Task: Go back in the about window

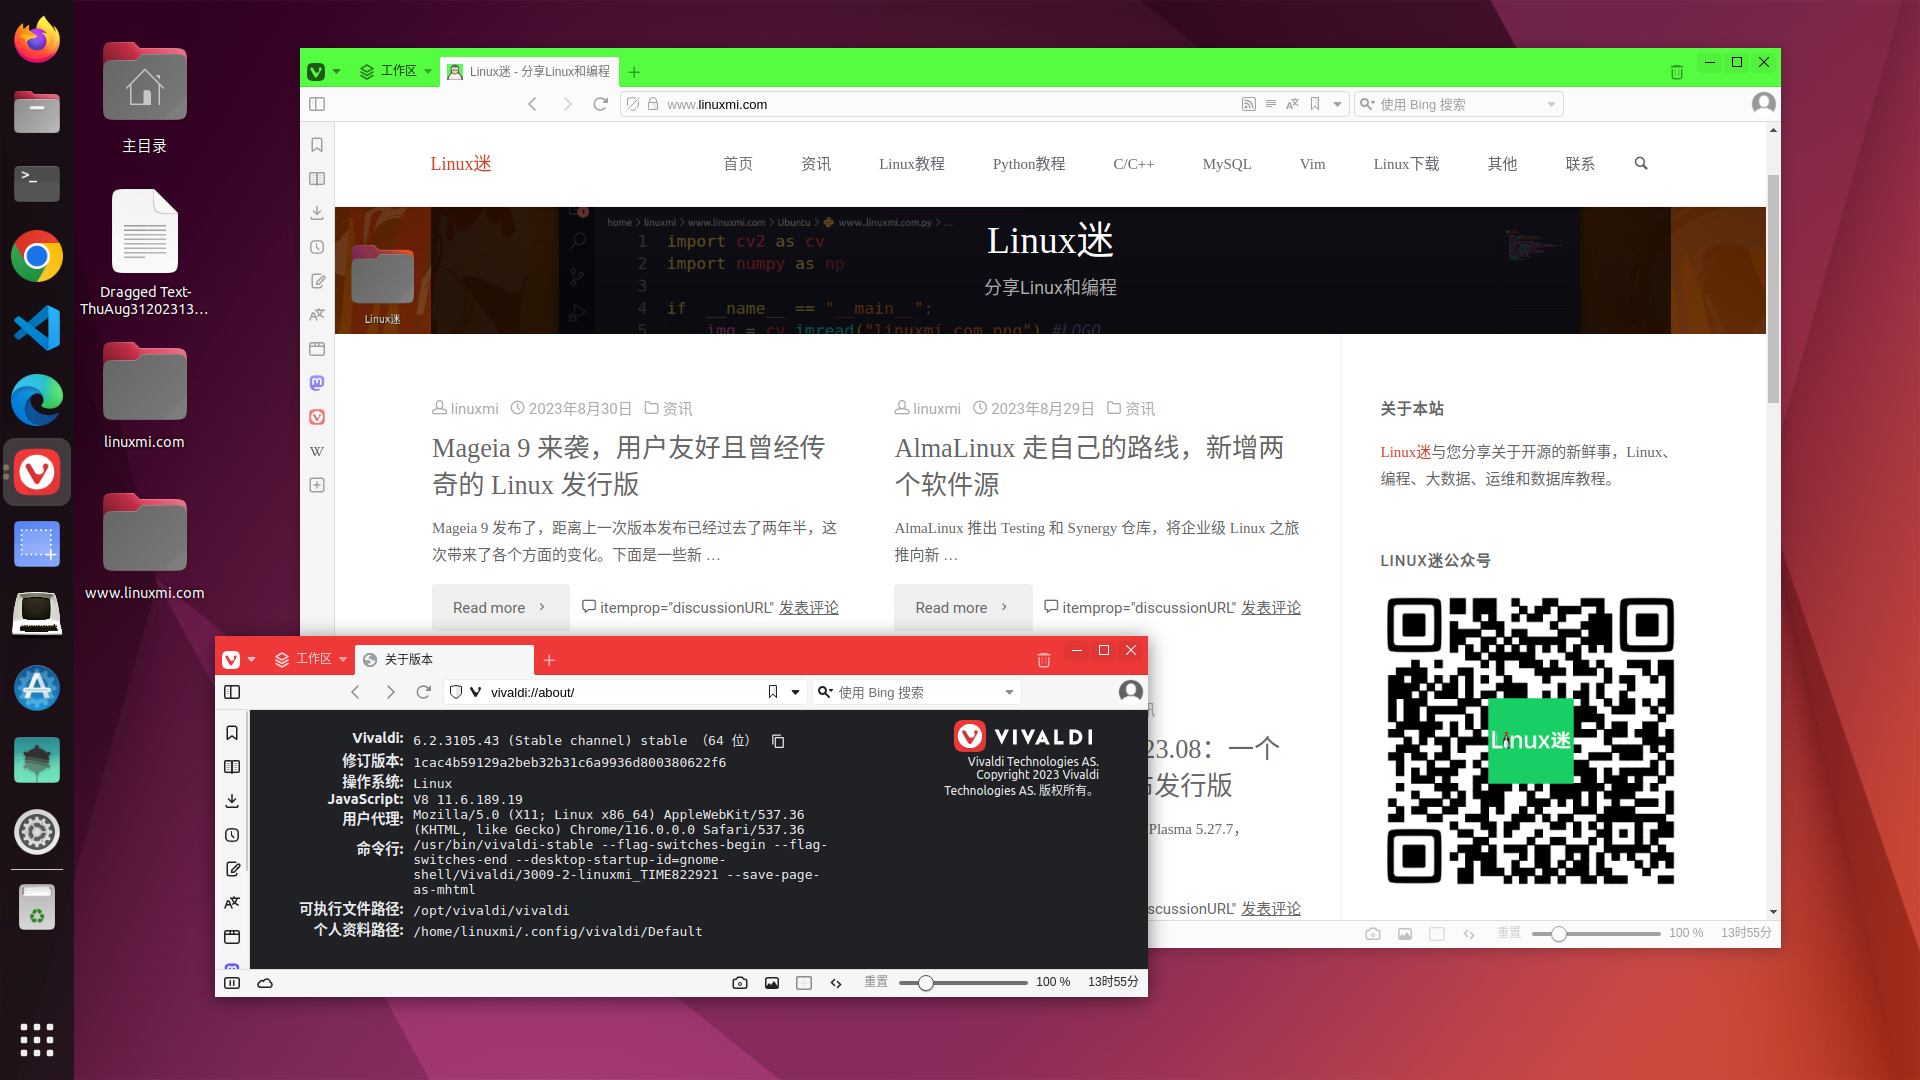Action: pyautogui.click(x=355, y=692)
